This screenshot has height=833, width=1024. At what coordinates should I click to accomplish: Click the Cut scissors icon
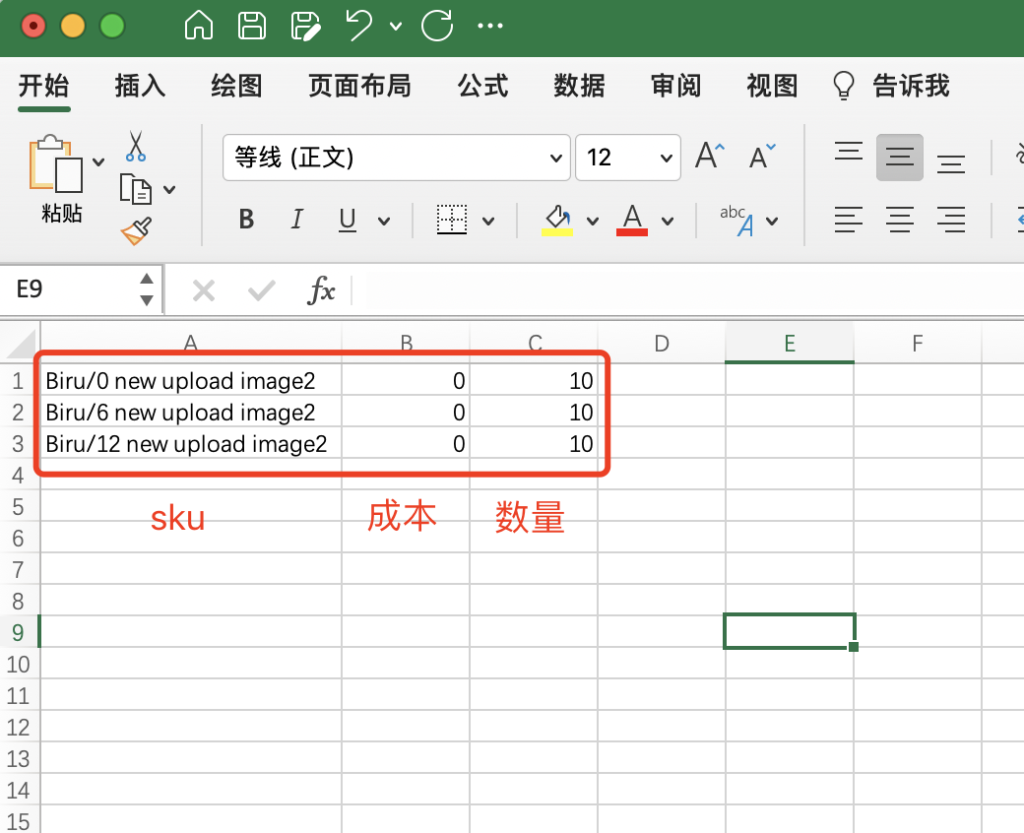click(x=136, y=147)
